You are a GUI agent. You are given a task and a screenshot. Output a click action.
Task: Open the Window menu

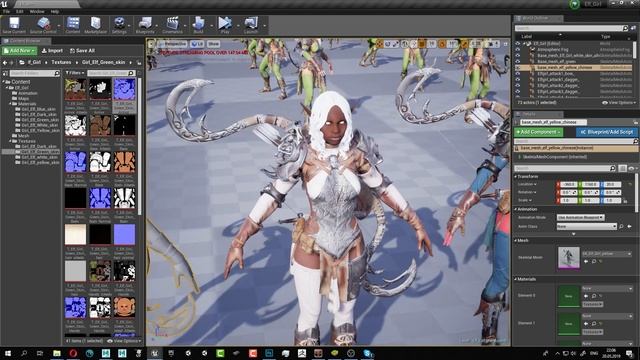[x=37, y=11]
